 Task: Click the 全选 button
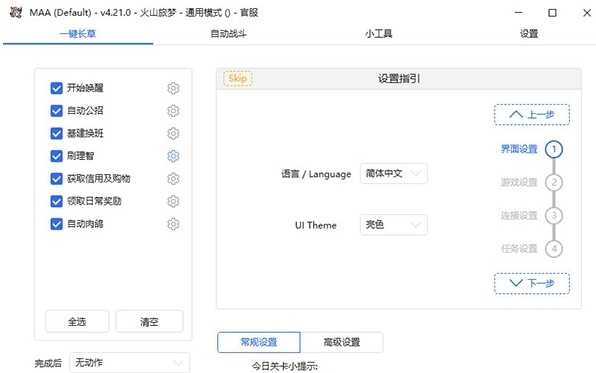77,322
